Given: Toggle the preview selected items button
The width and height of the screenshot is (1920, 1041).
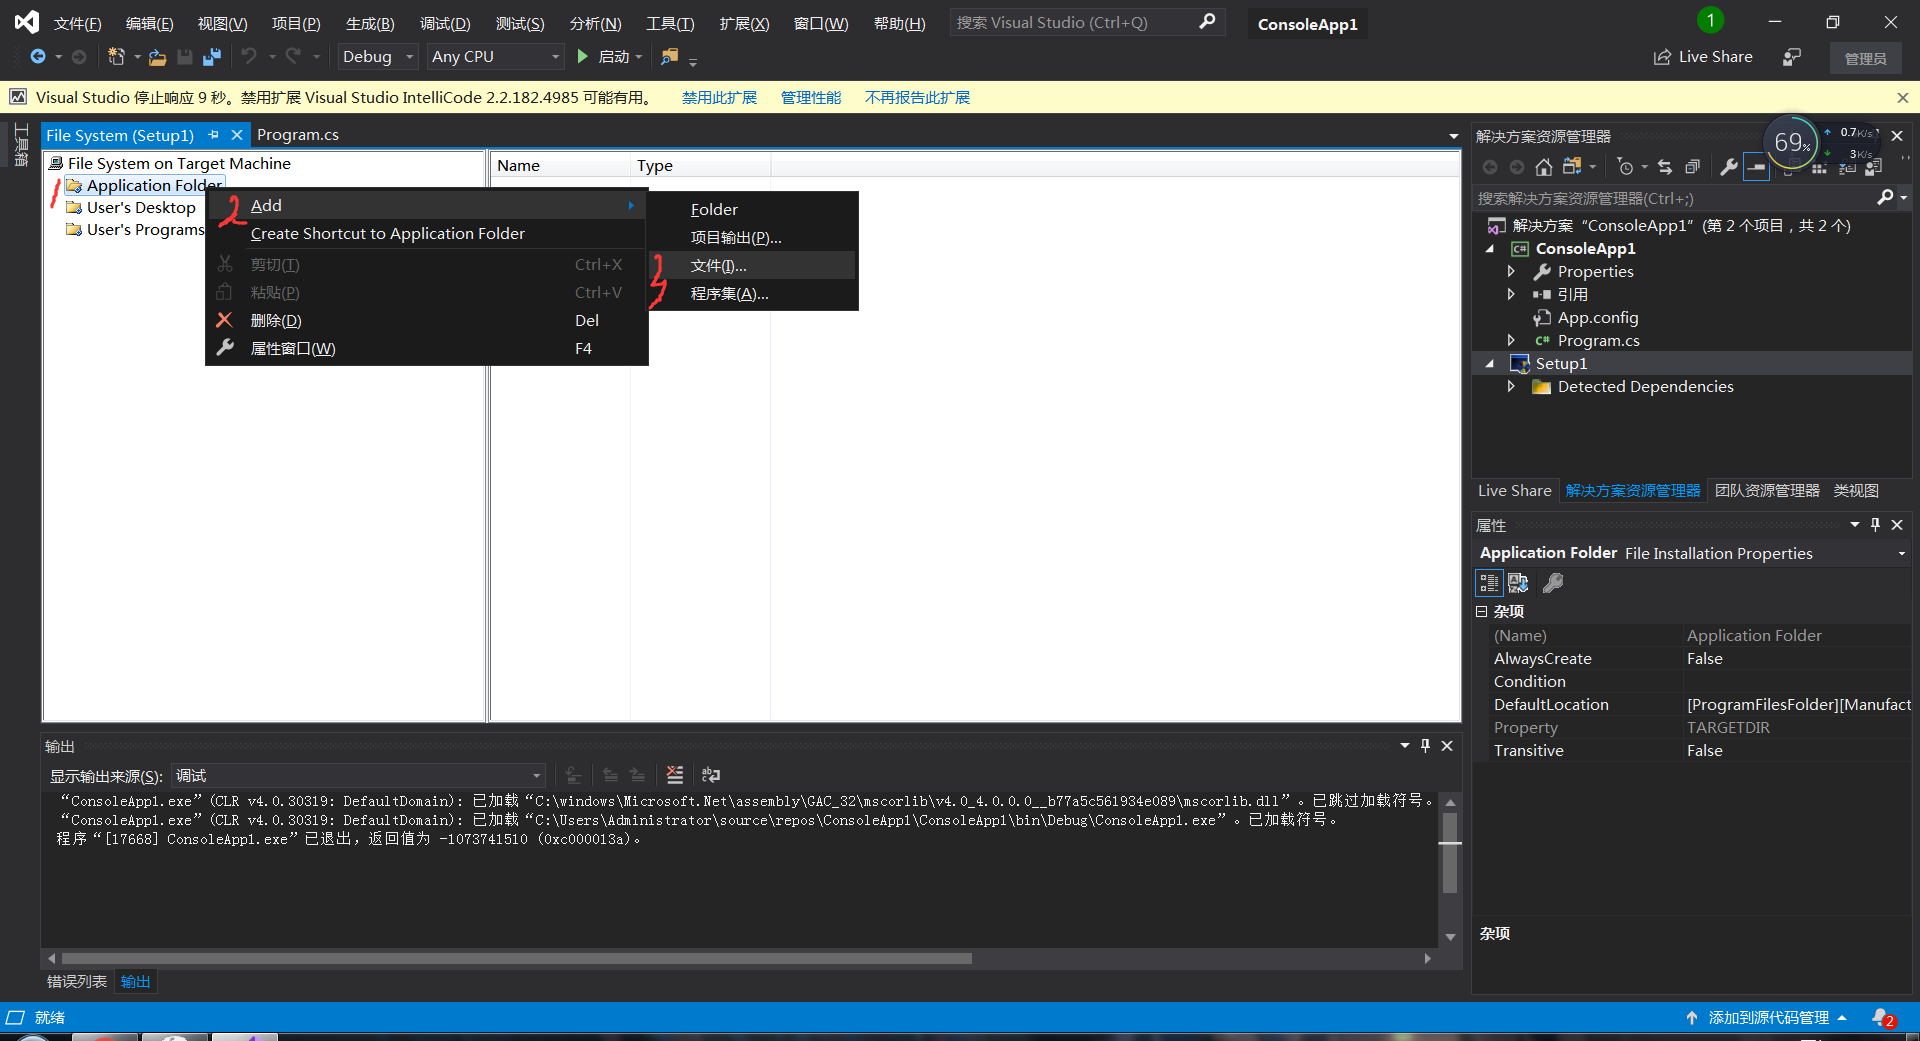Looking at the screenshot, I should click(1756, 167).
